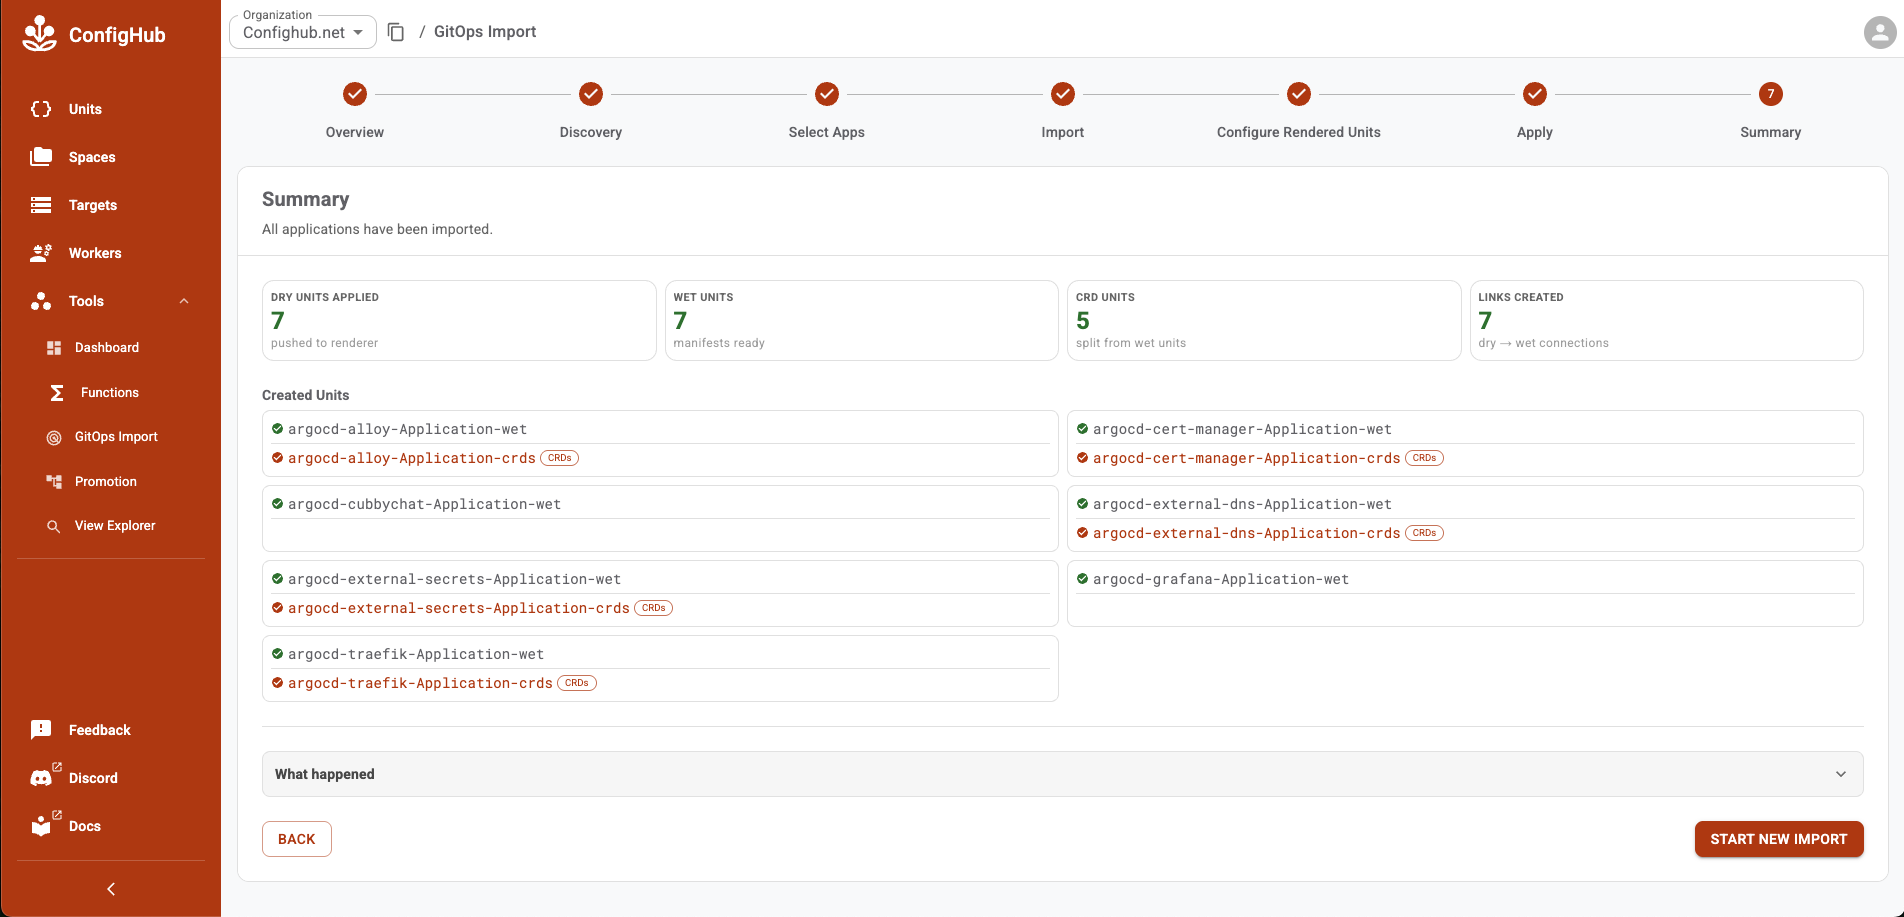Open Units in the sidebar

coord(85,109)
